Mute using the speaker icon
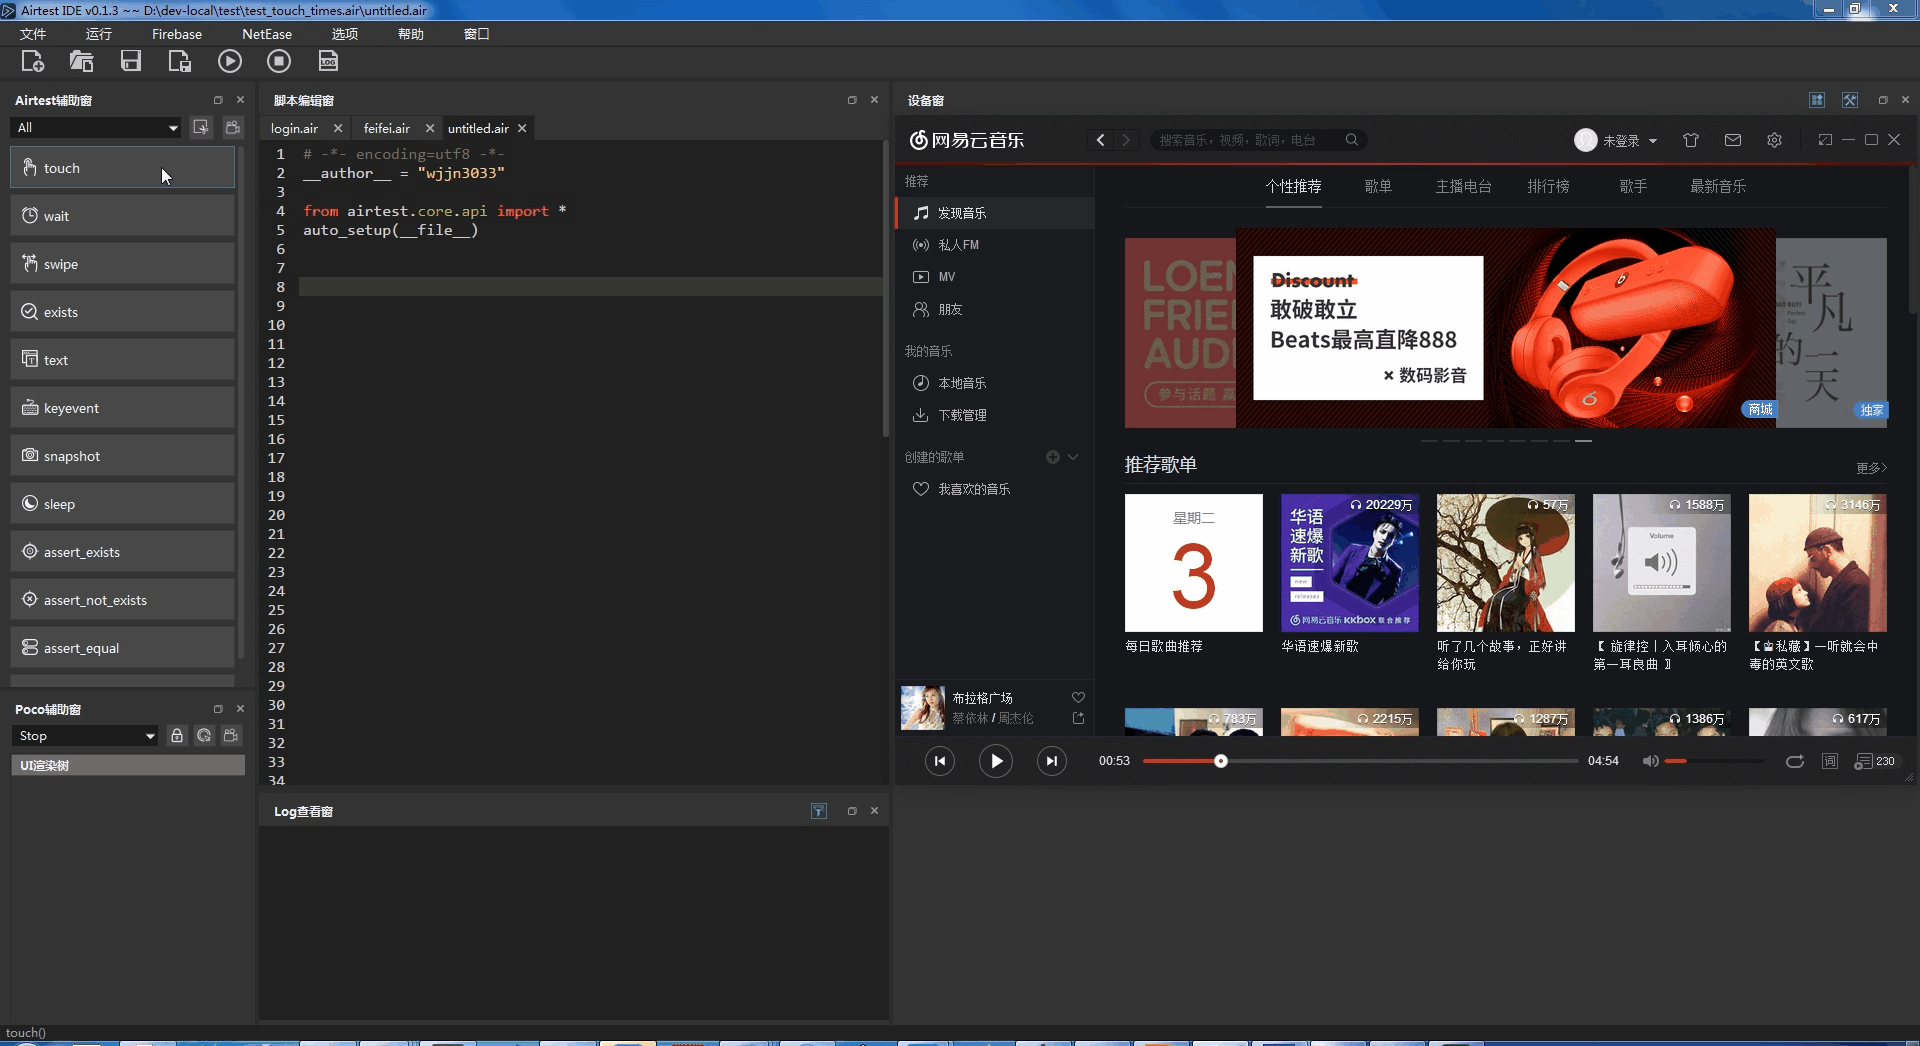 coord(1651,761)
